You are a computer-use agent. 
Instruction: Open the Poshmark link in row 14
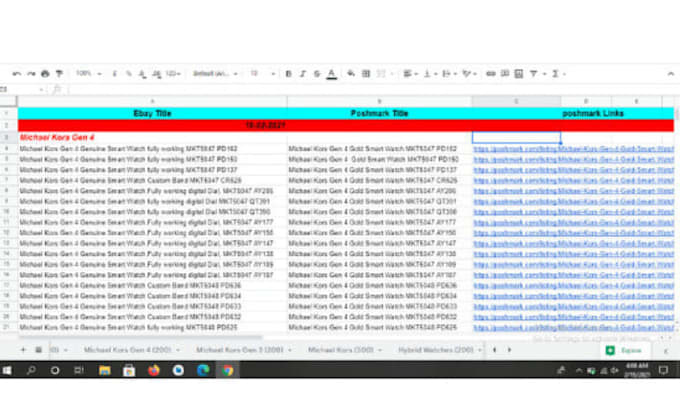(573, 254)
